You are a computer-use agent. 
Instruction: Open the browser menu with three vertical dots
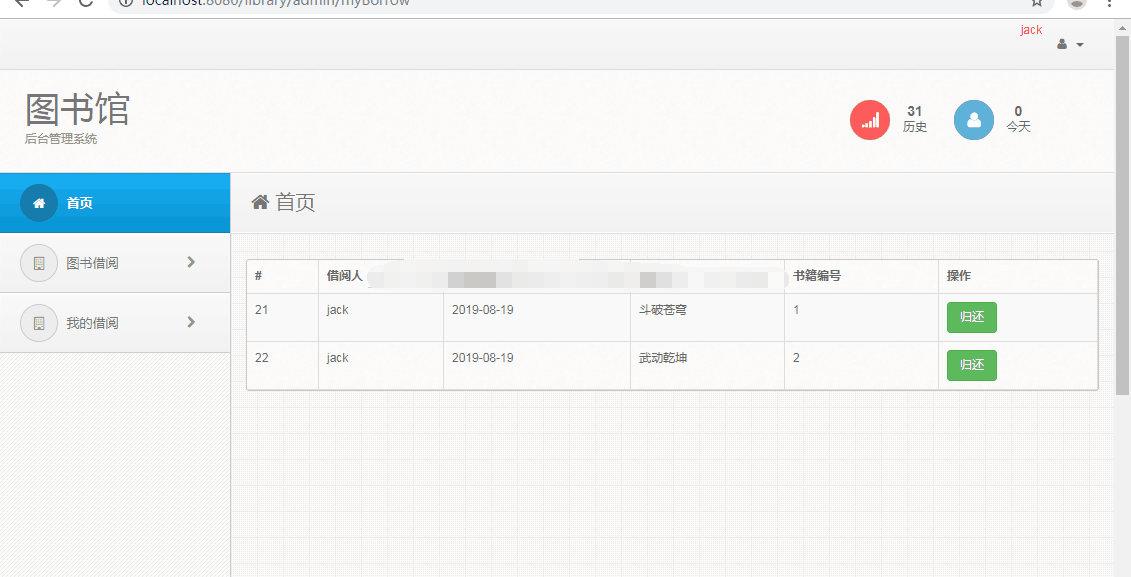pyautogui.click(x=1111, y=6)
